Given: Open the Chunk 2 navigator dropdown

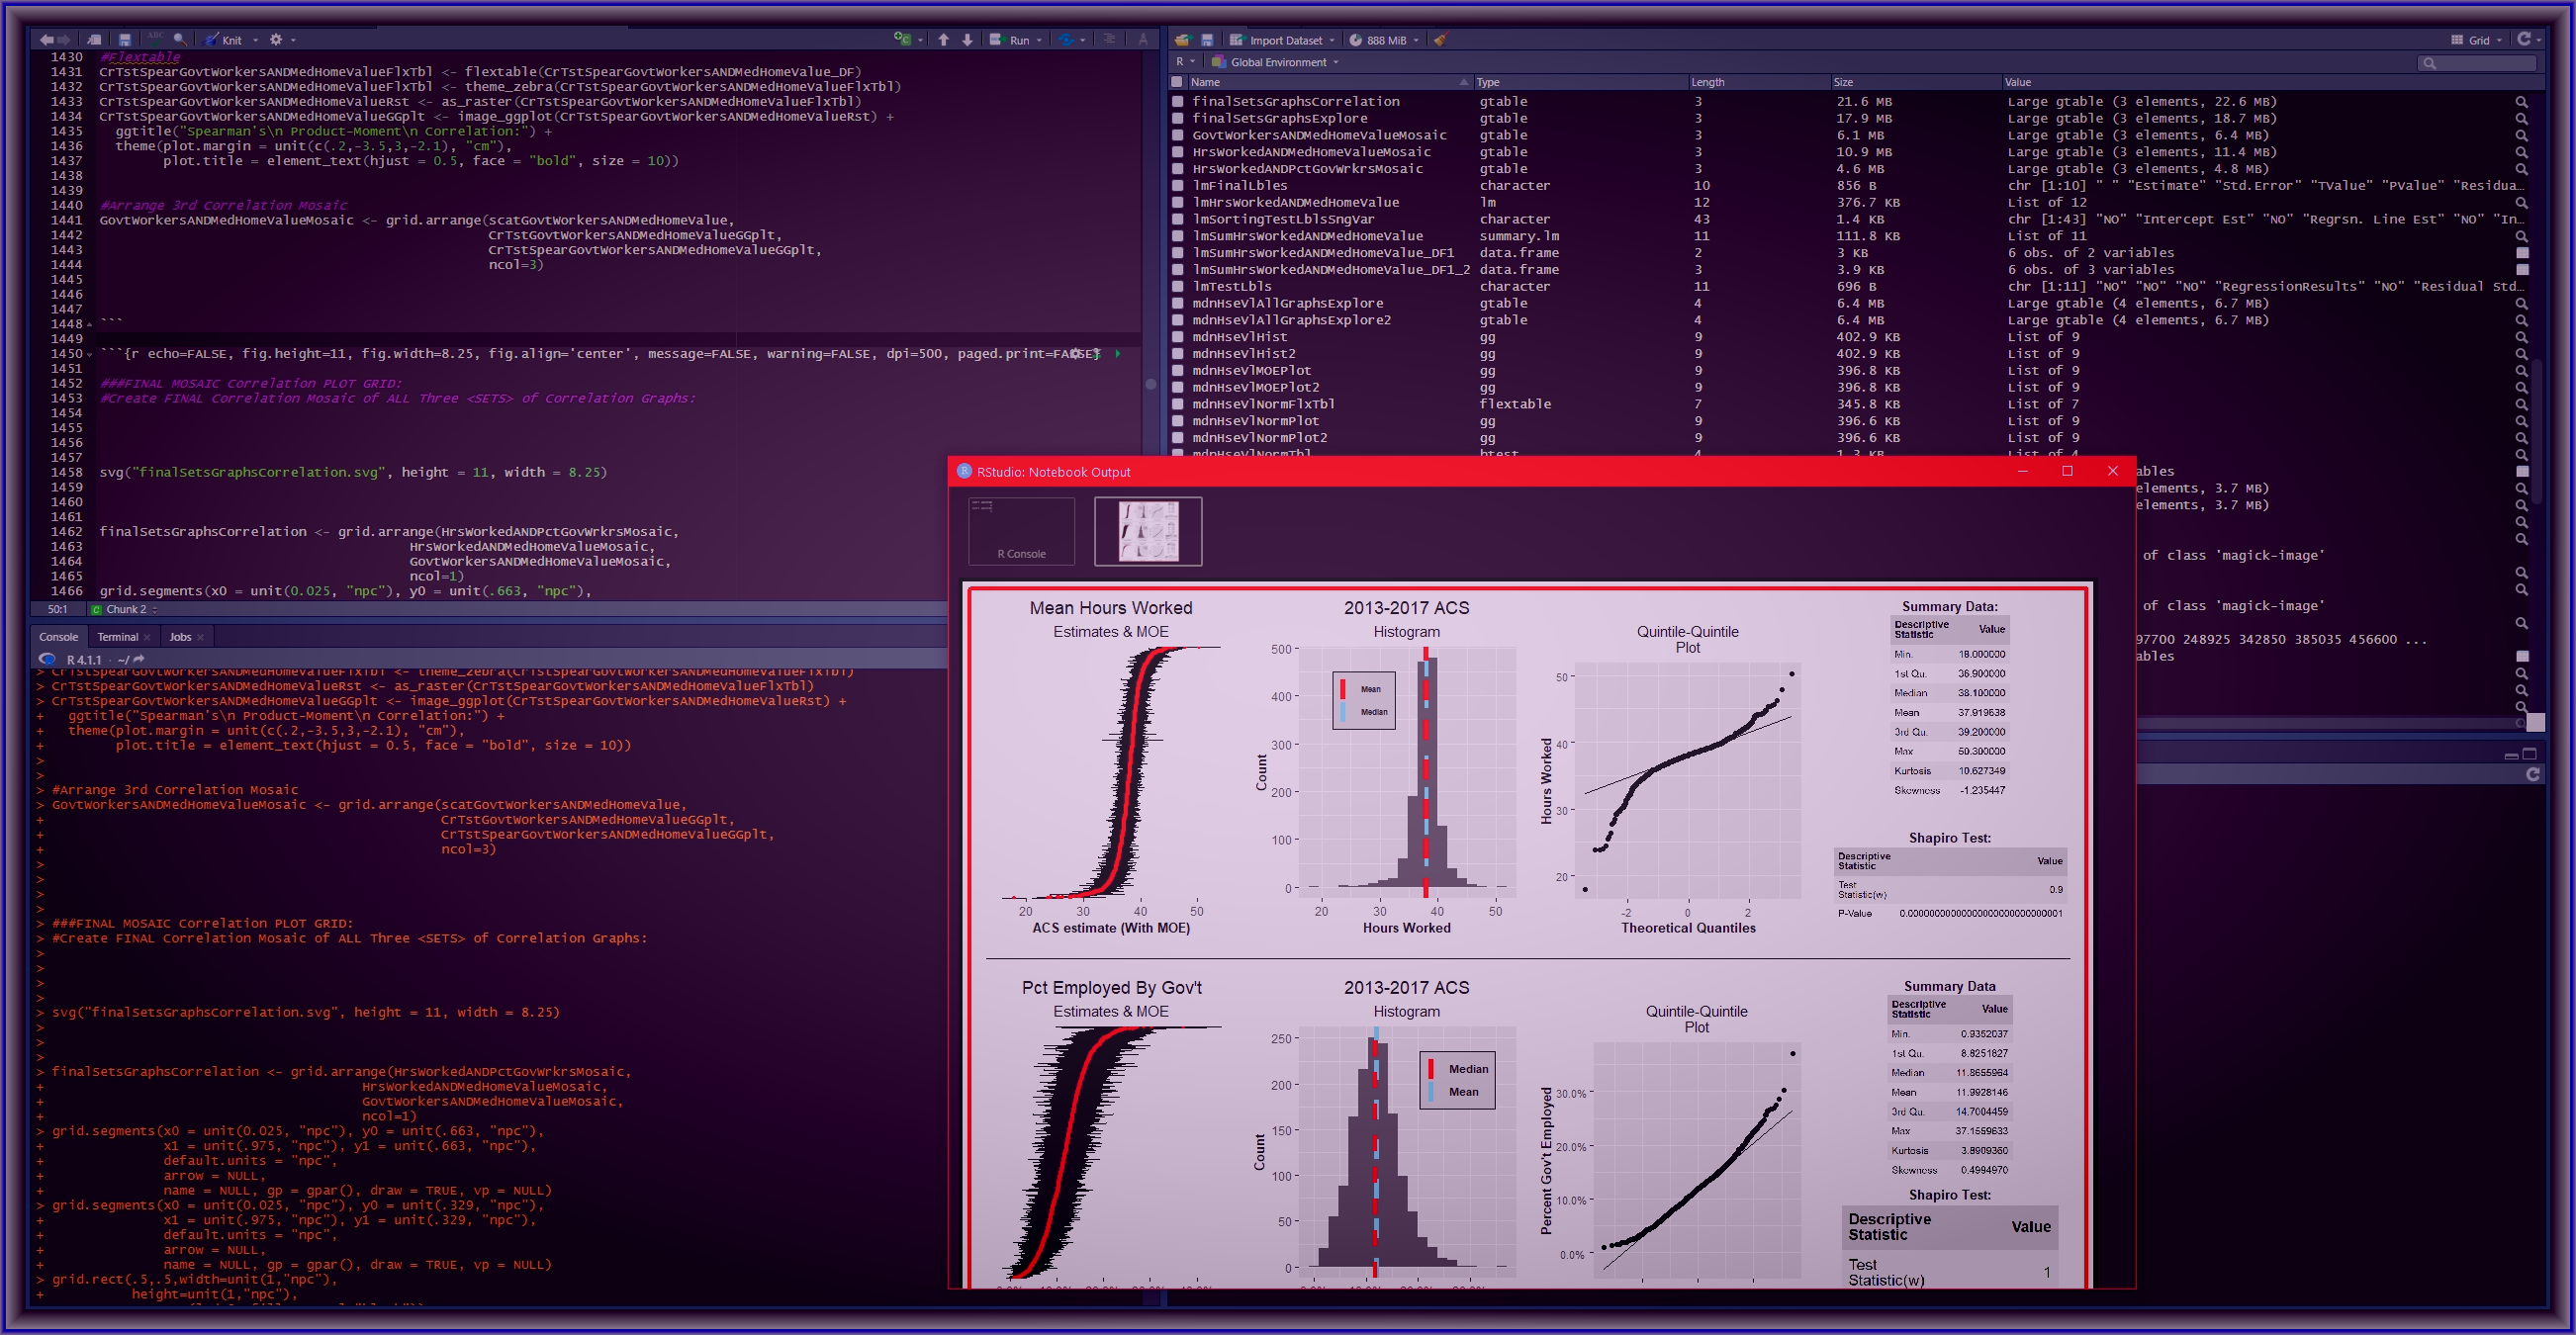Looking at the screenshot, I should (x=125, y=609).
